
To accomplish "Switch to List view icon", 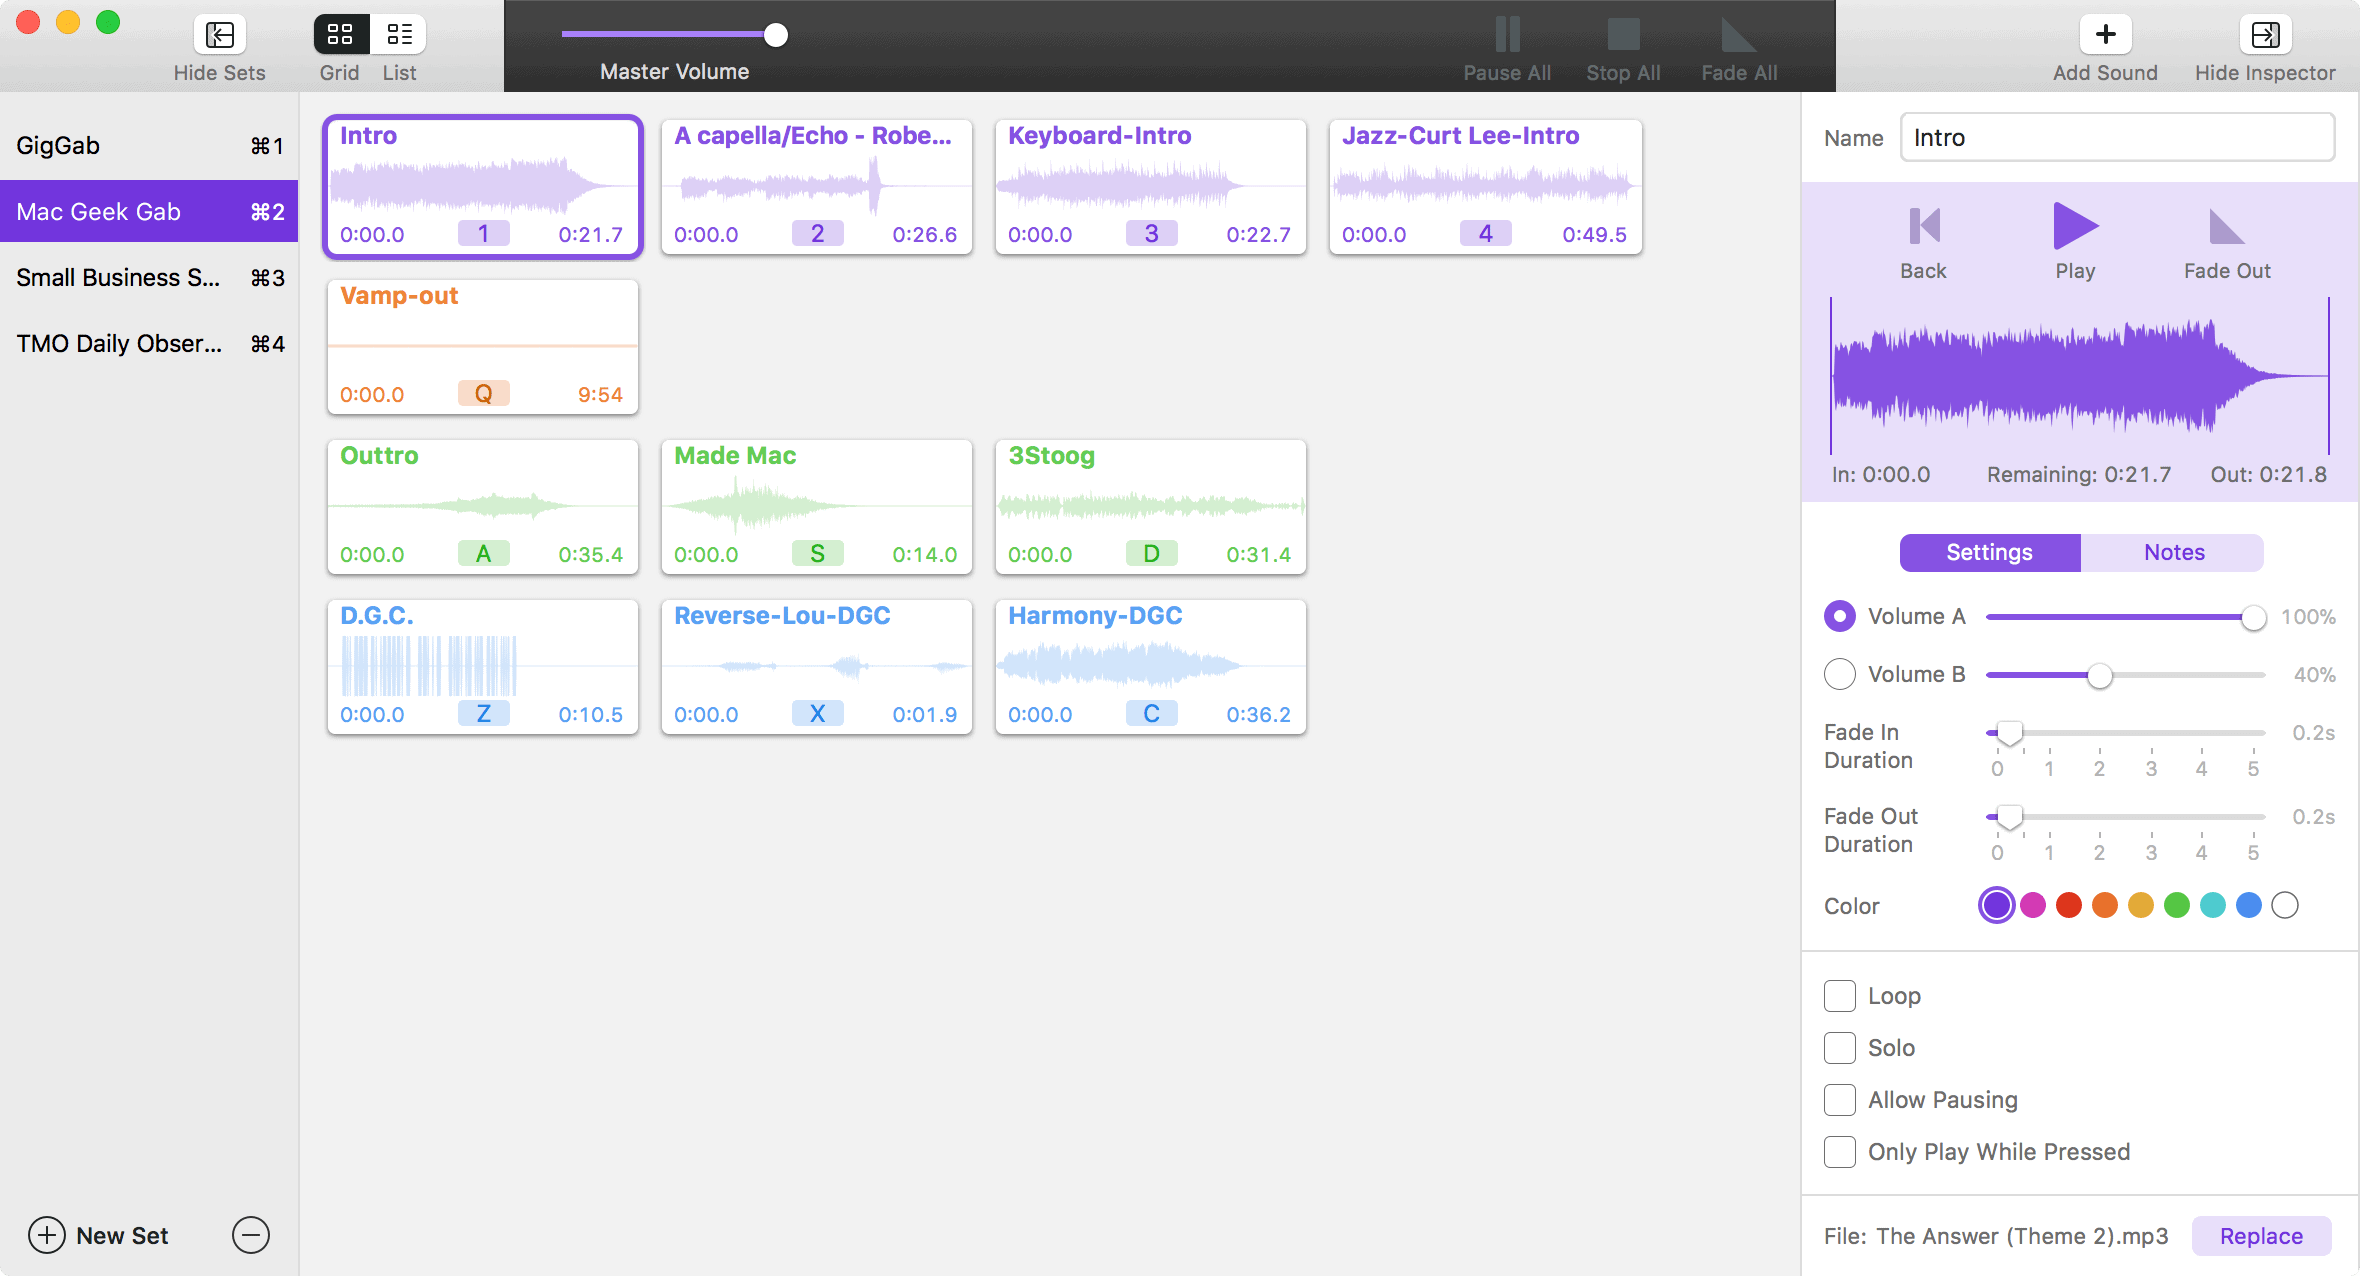I will coord(399,35).
